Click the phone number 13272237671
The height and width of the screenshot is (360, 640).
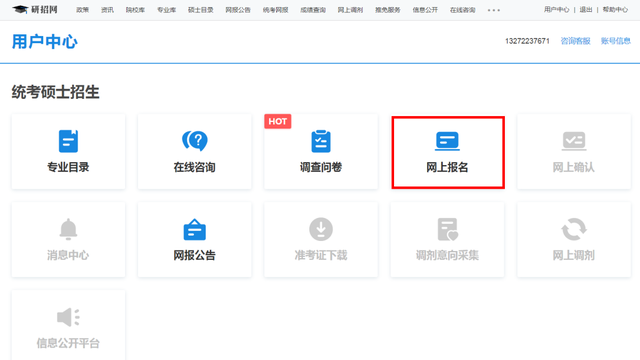[x=527, y=41]
